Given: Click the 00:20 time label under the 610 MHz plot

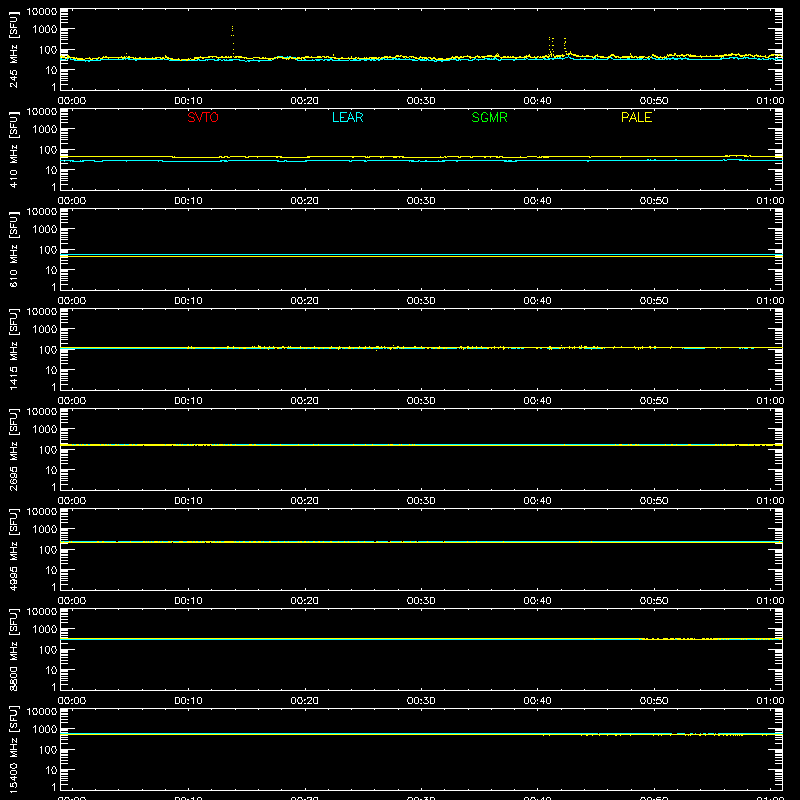Looking at the screenshot, I should 305,301.
